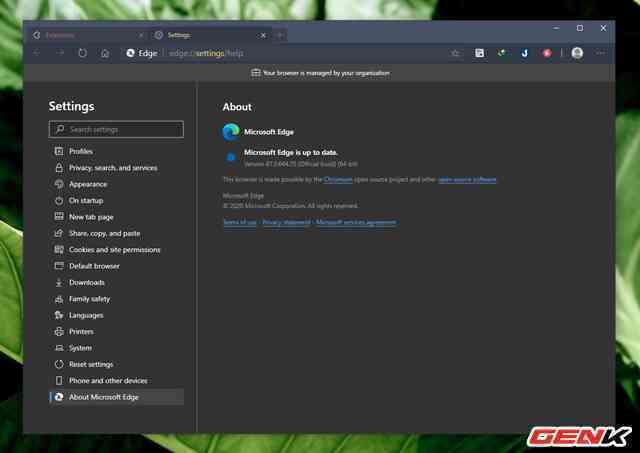Image resolution: width=640 pixels, height=453 pixels.
Task: Open the user profile avatar
Action: 577,53
